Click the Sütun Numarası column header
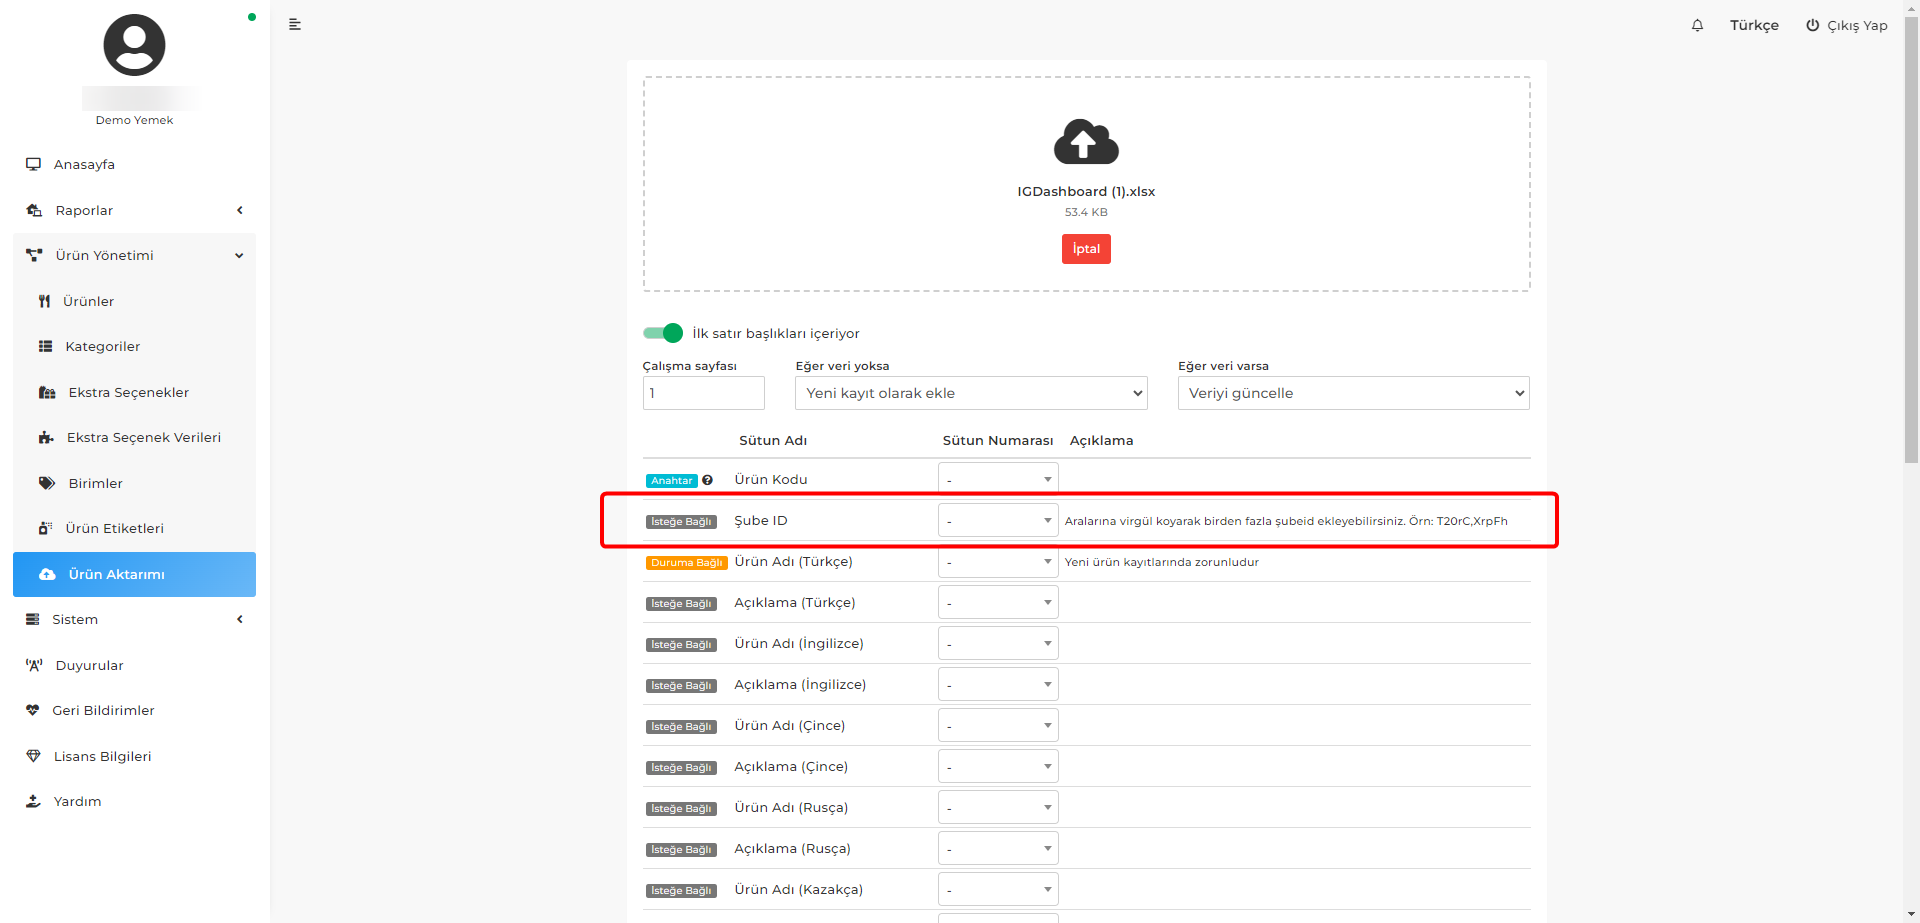 tap(998, 440)
